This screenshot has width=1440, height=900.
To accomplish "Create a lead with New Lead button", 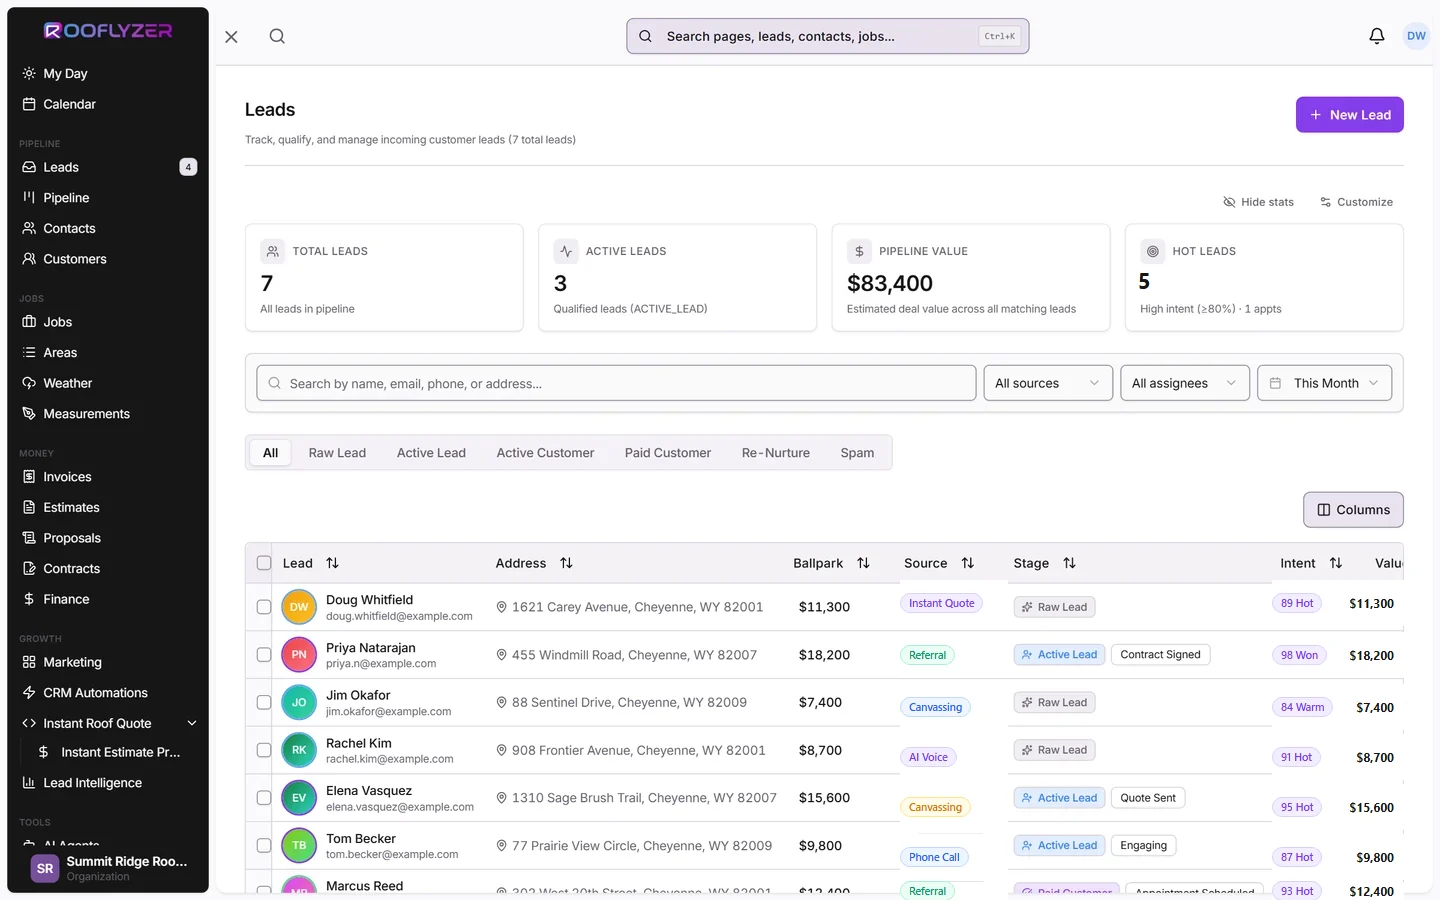I will 1350,115.
